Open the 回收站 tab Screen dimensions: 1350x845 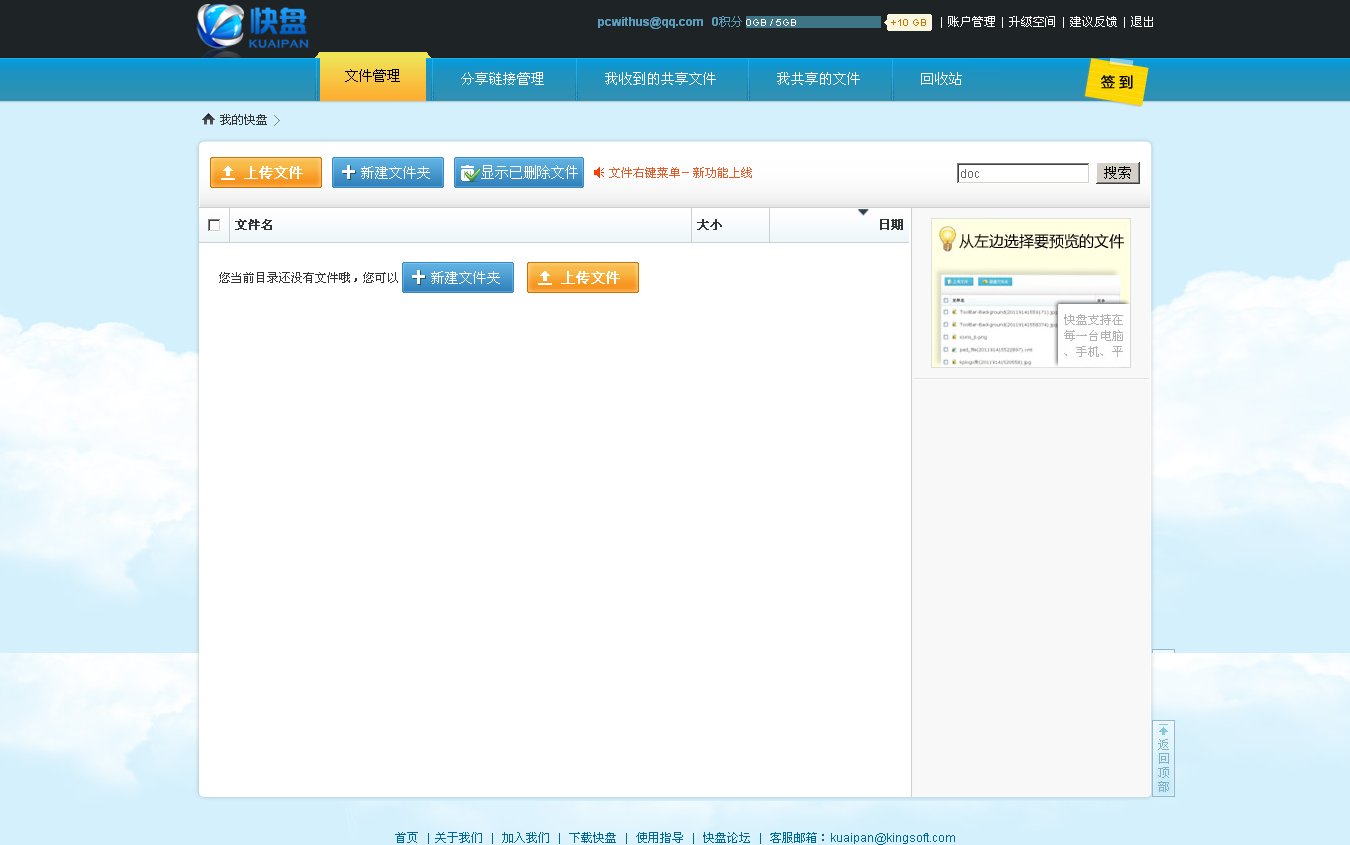point(941,79)
